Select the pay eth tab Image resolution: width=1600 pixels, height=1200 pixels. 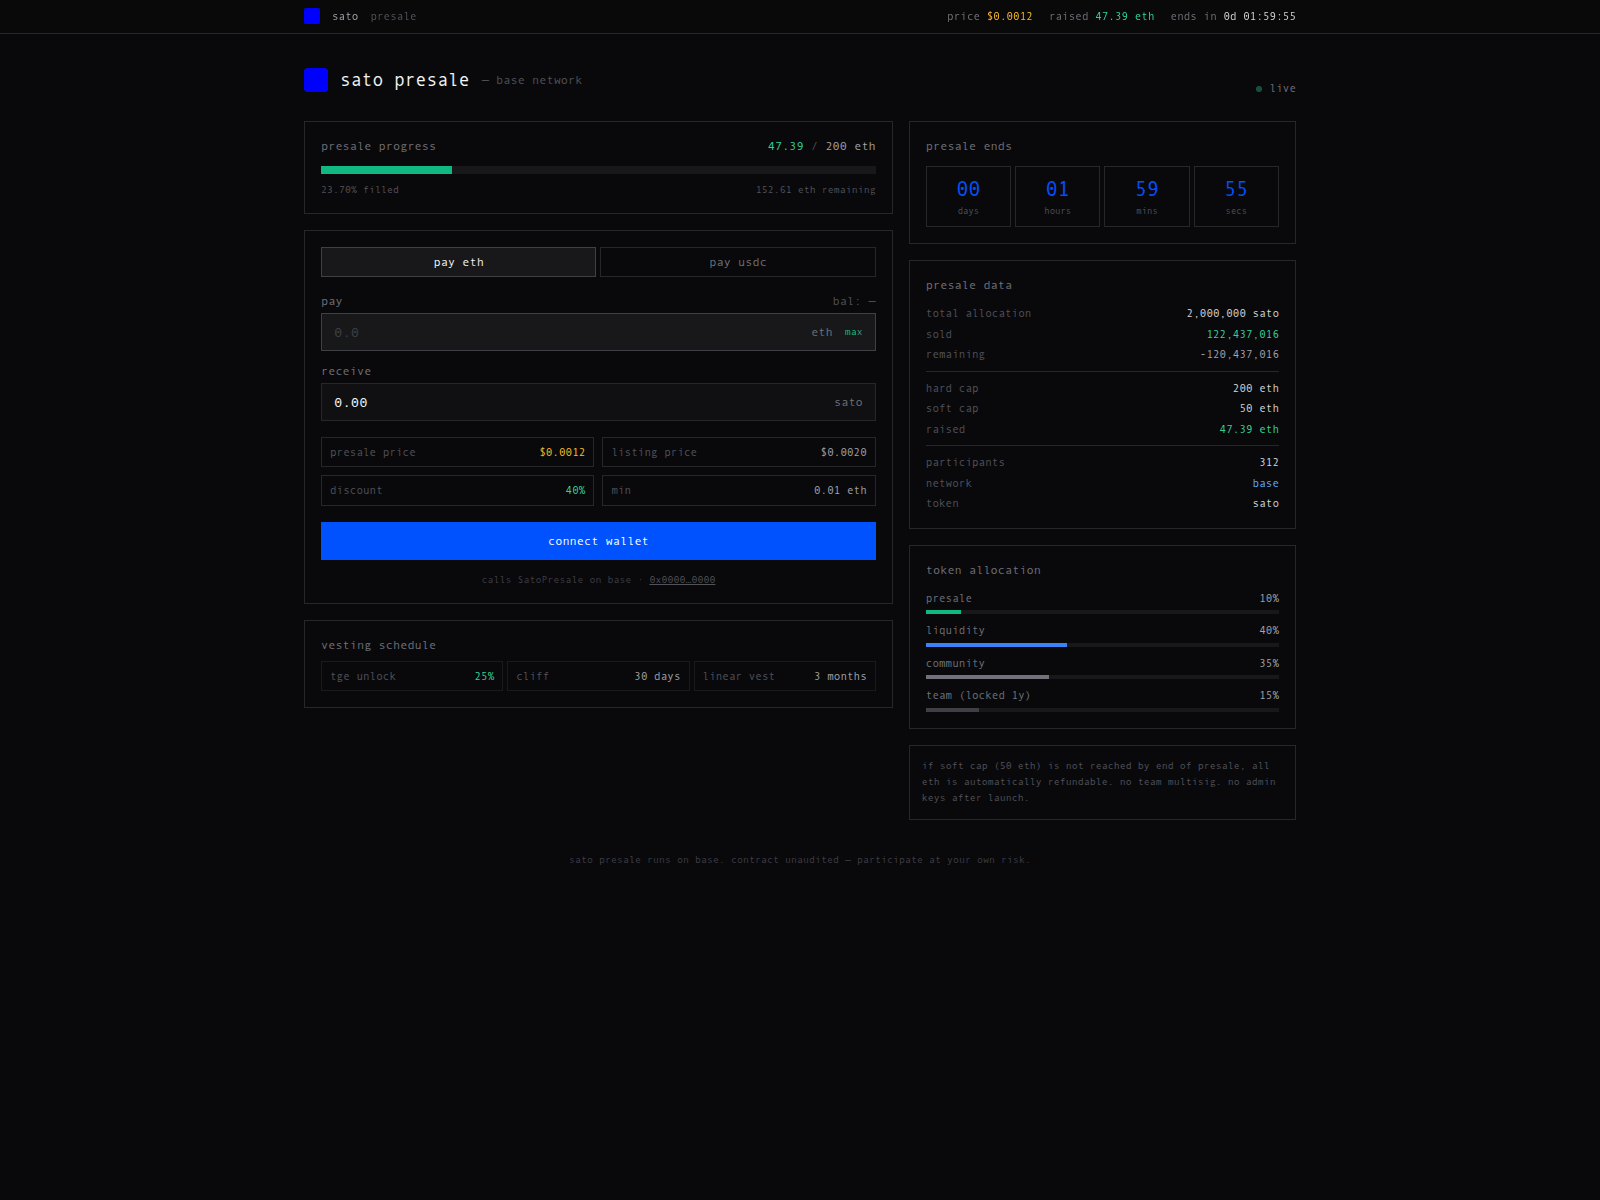pos(458,262)
